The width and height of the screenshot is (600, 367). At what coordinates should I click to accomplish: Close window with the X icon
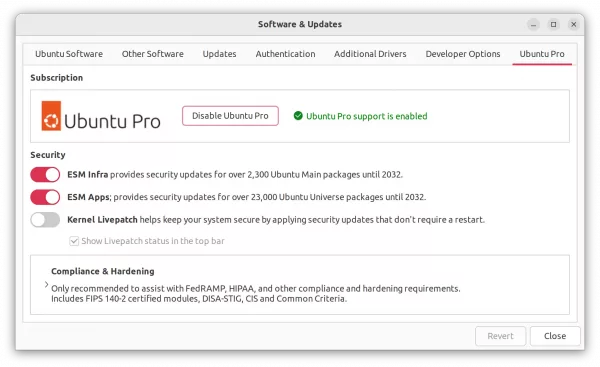(x=574, y=24)
